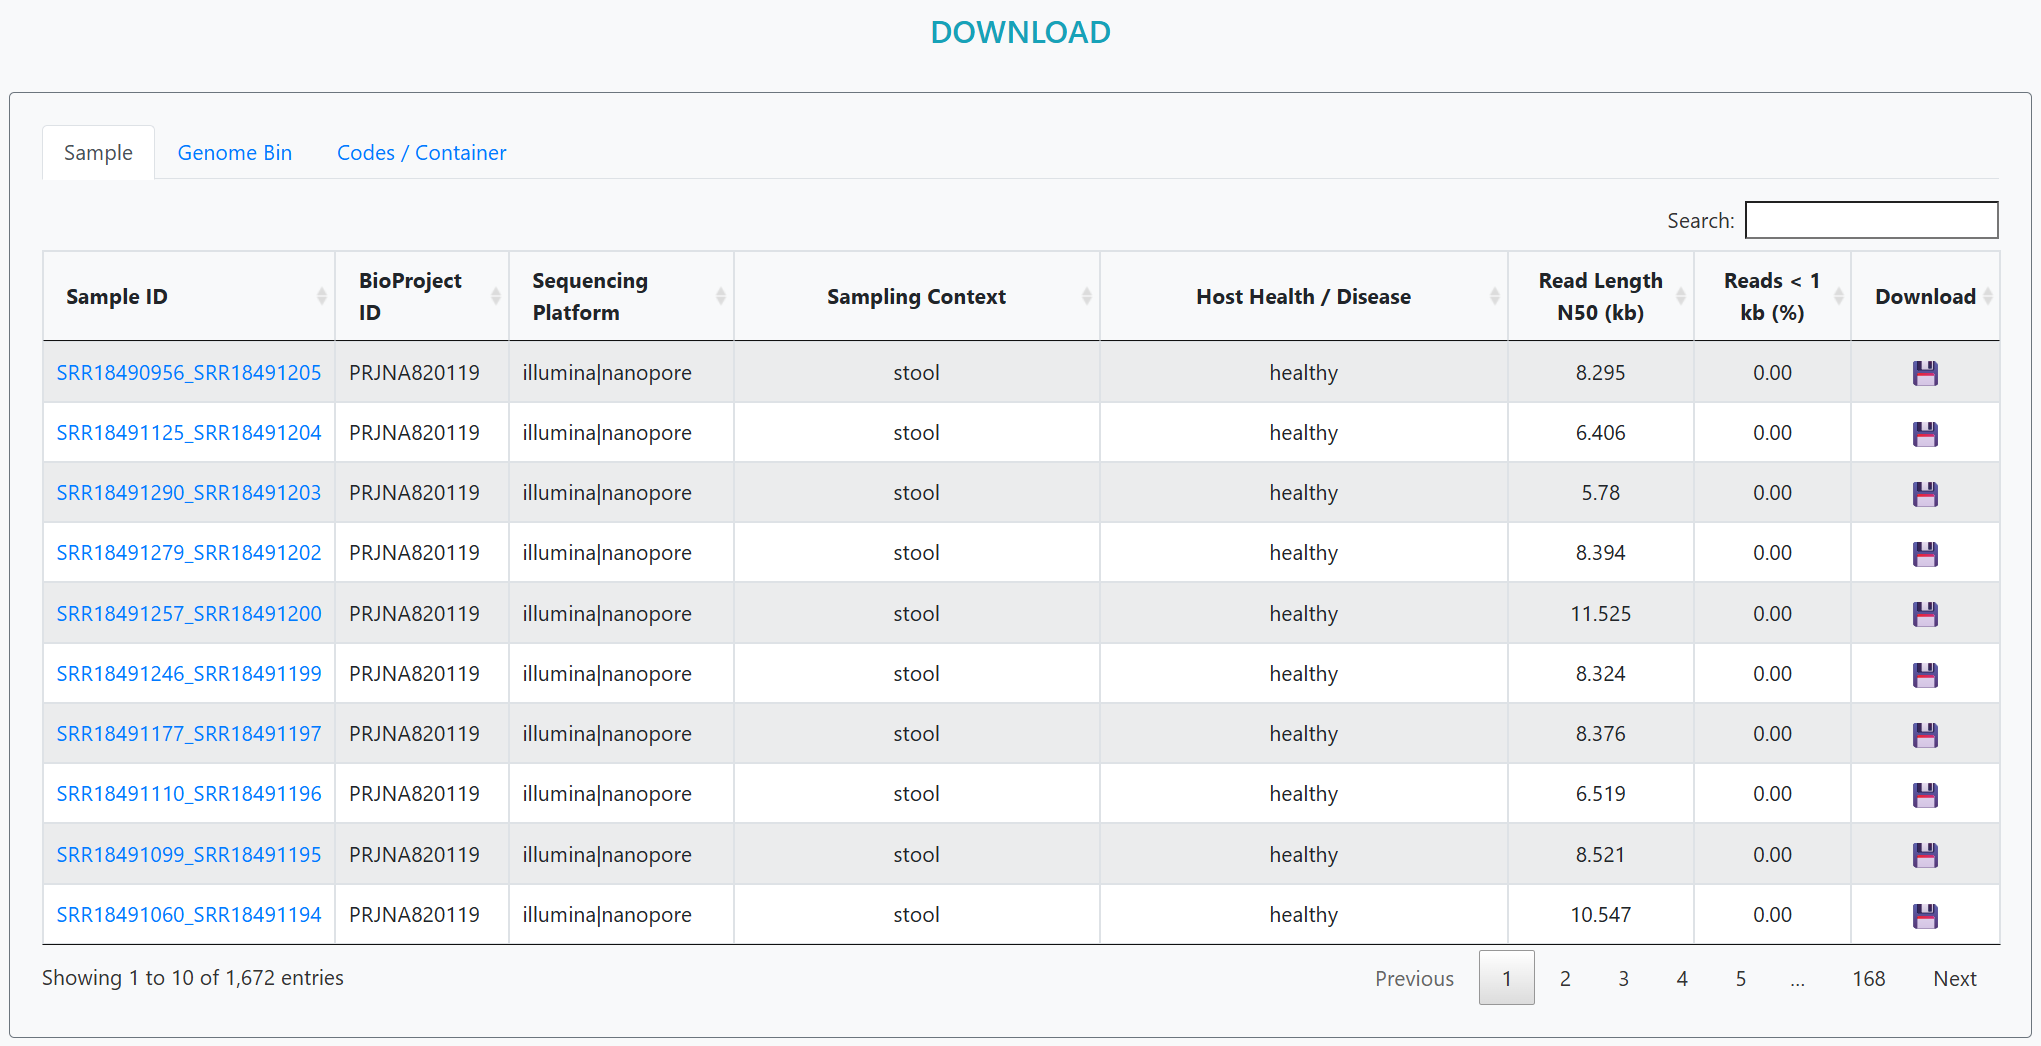Open sample link SRR18491279_SRR18491202
Image resolution: width=2041 pixels, height=1046 pixels.
point(189,553)
